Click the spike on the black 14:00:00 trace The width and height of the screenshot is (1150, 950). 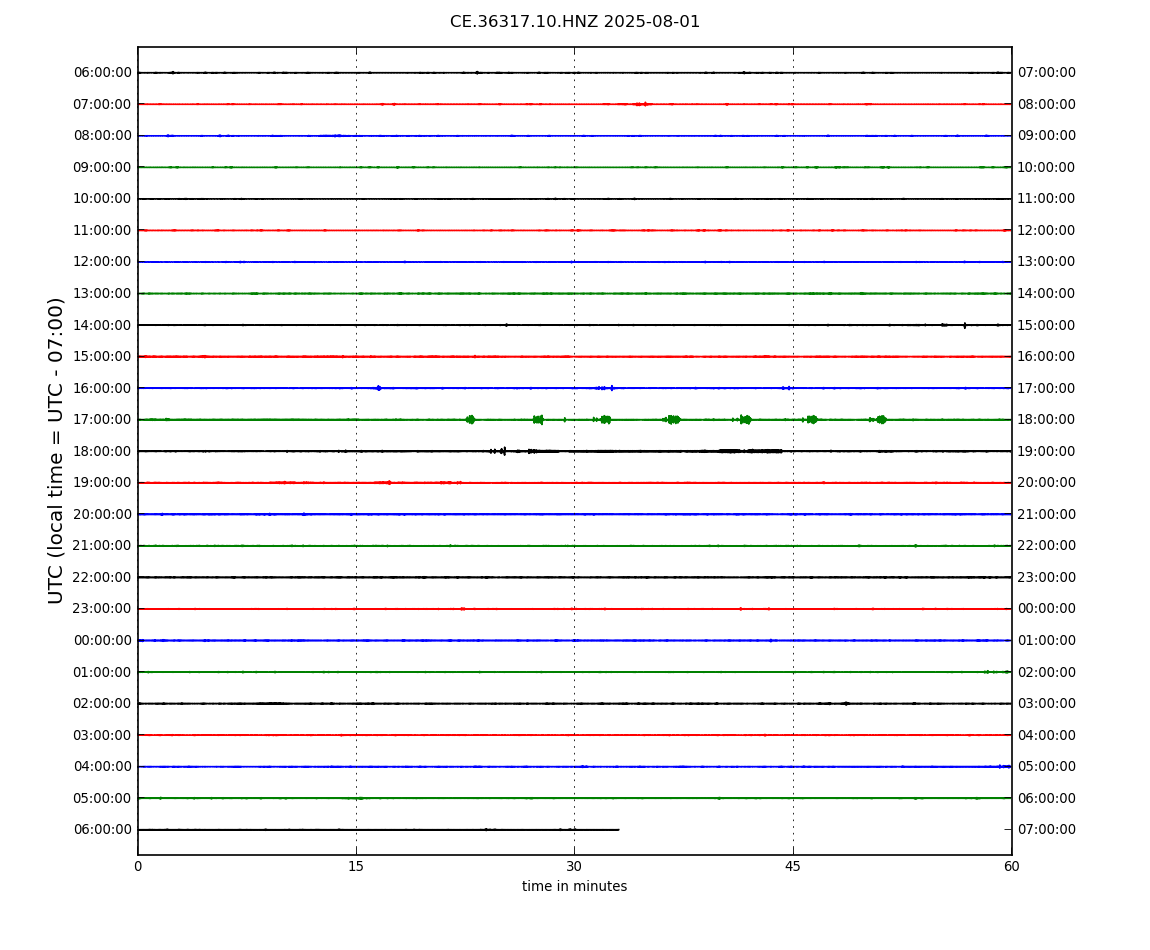[x=964, y=325]
